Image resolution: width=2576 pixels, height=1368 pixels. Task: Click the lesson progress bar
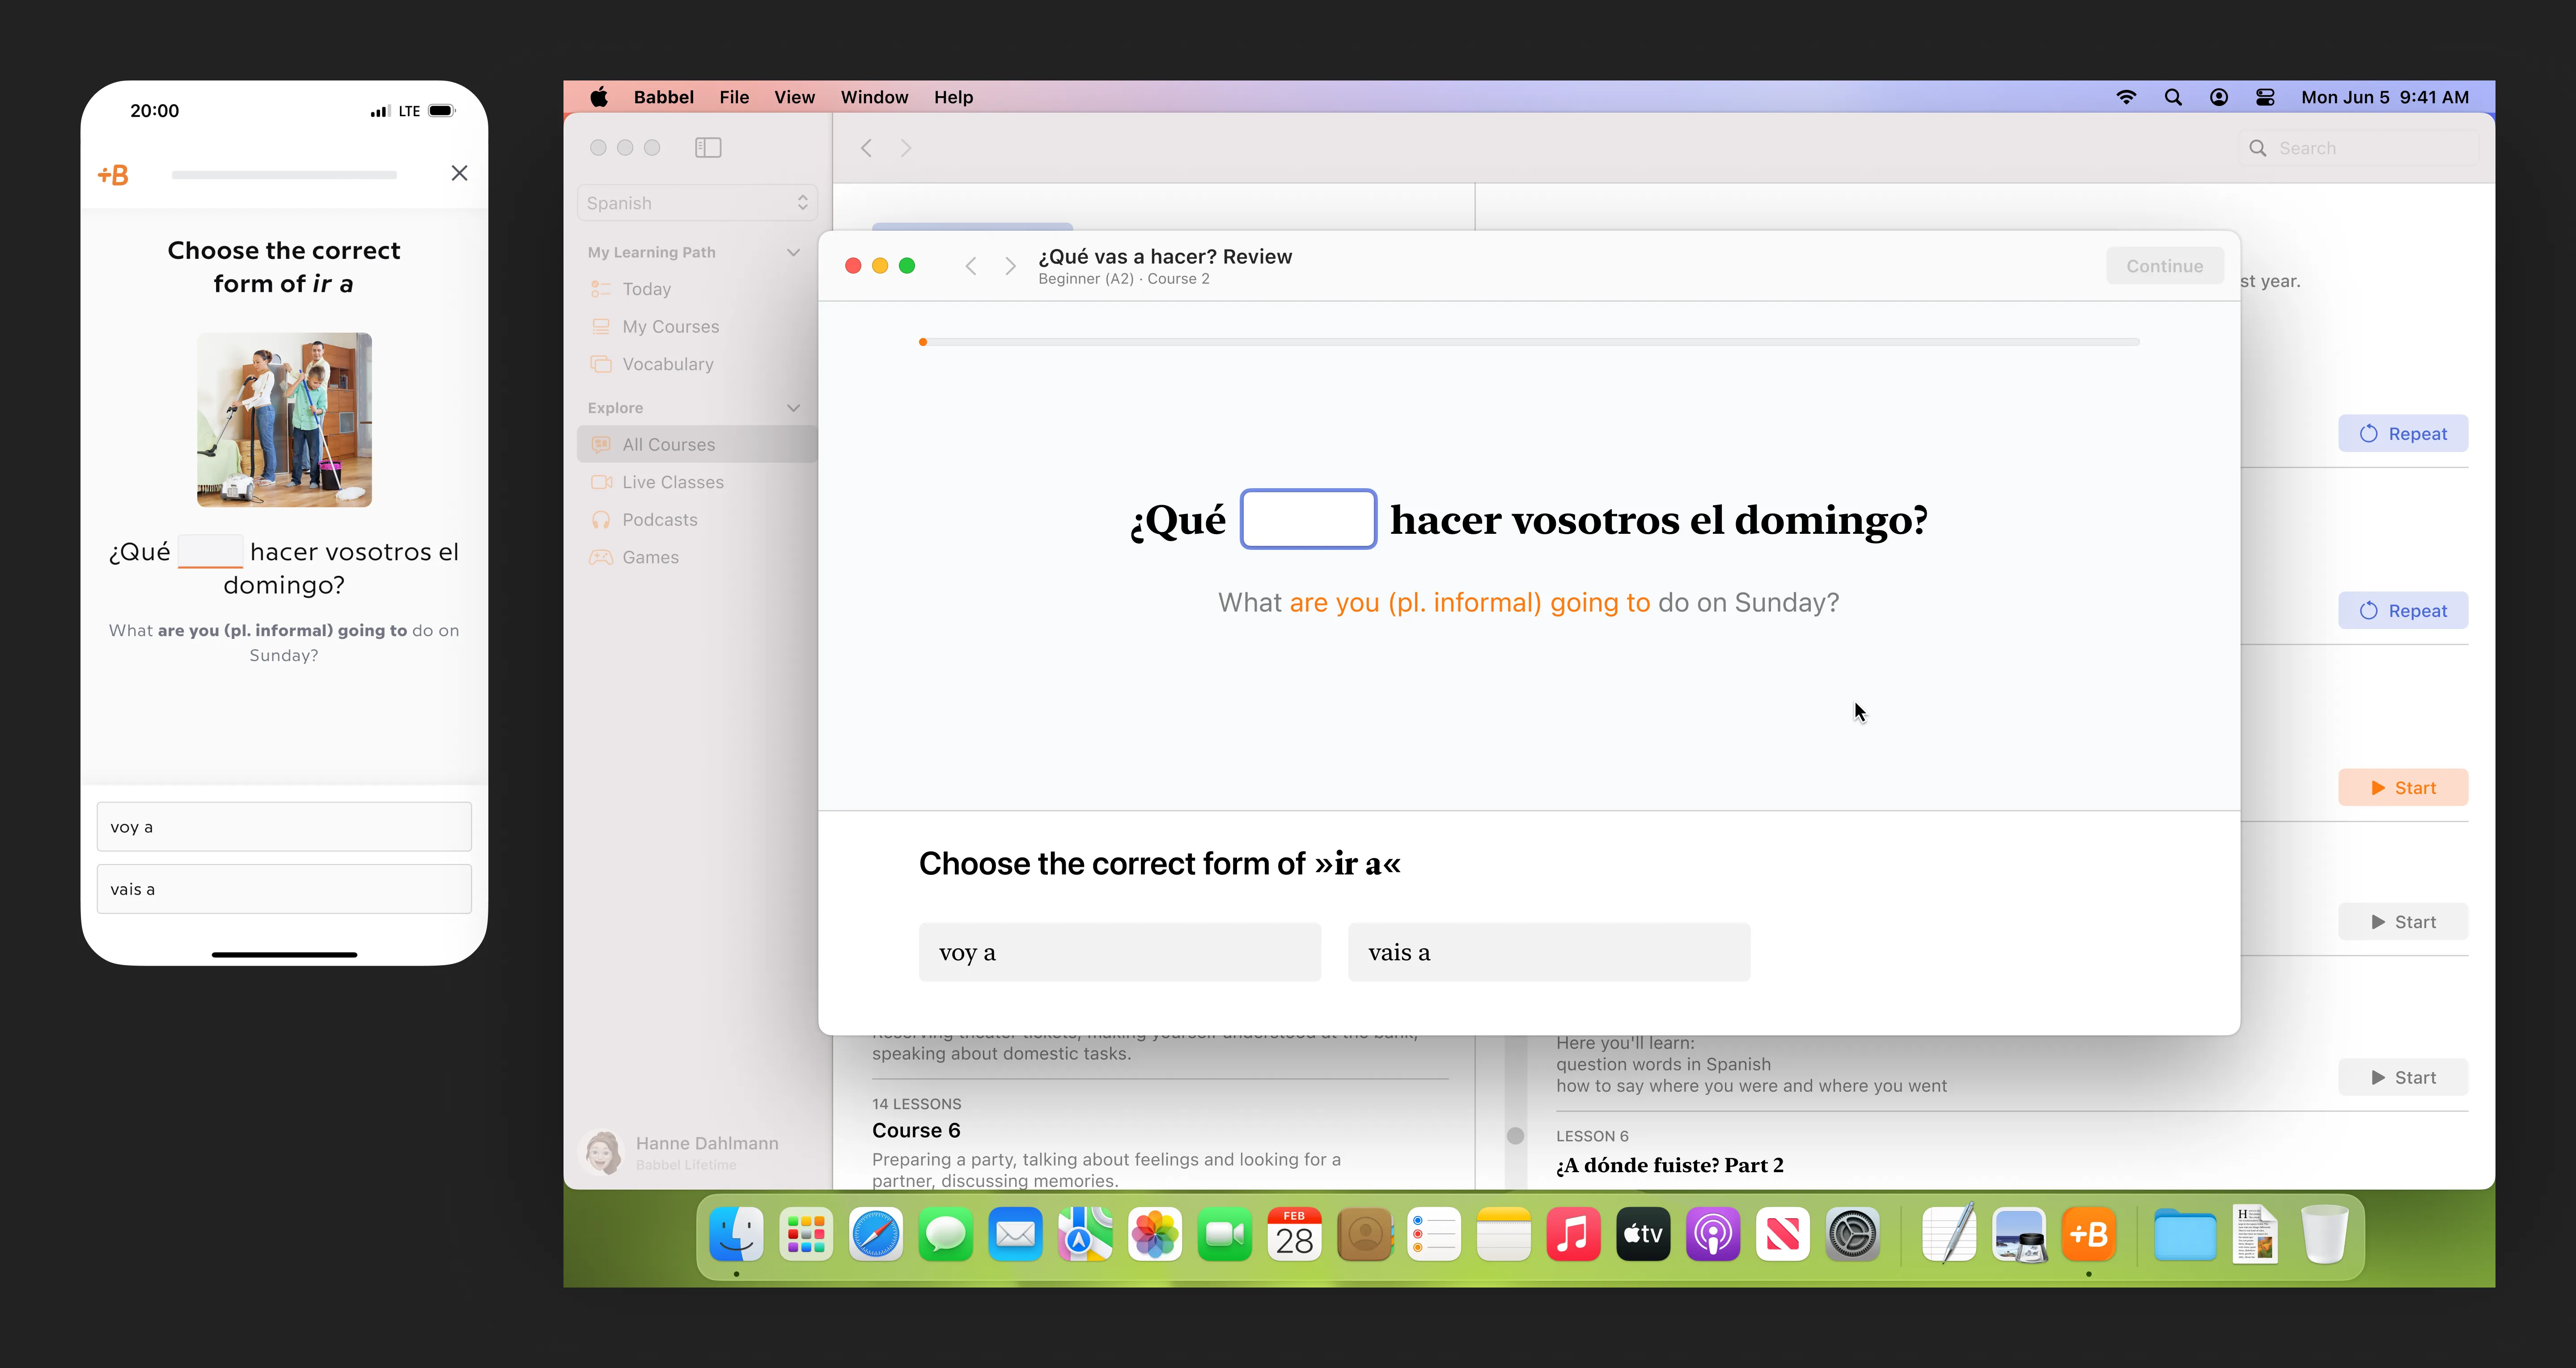pyautogui.click(x=1529, y=342)
